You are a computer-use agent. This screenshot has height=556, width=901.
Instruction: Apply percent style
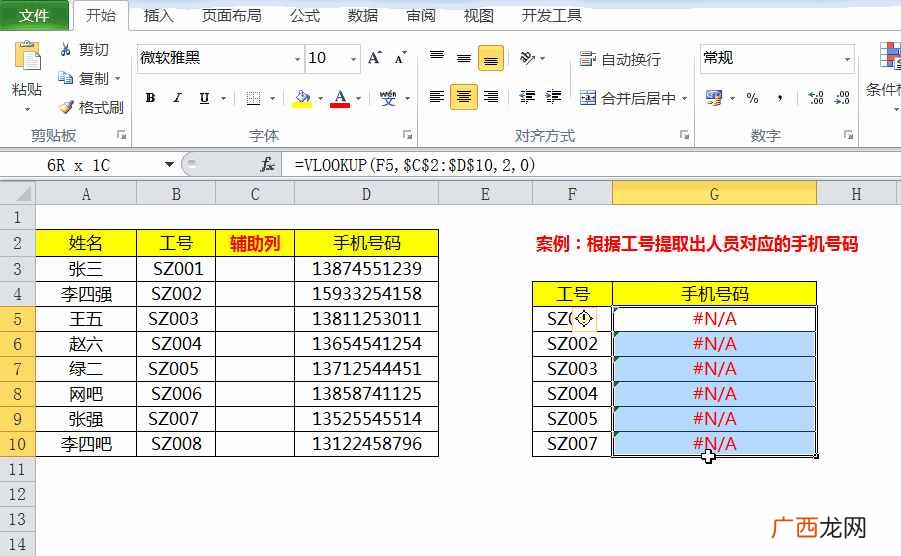coord(752,98)
